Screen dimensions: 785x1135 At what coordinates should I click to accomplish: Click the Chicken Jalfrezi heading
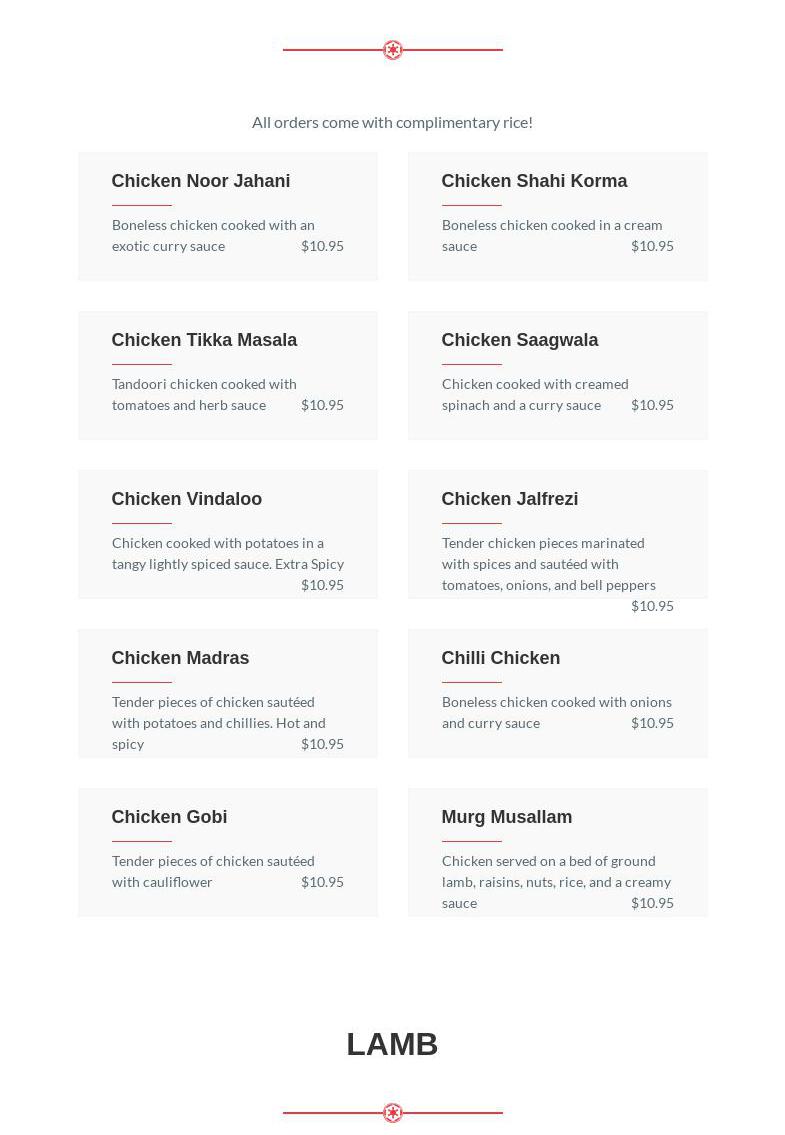pyautogui.click(x=510, y=499)
